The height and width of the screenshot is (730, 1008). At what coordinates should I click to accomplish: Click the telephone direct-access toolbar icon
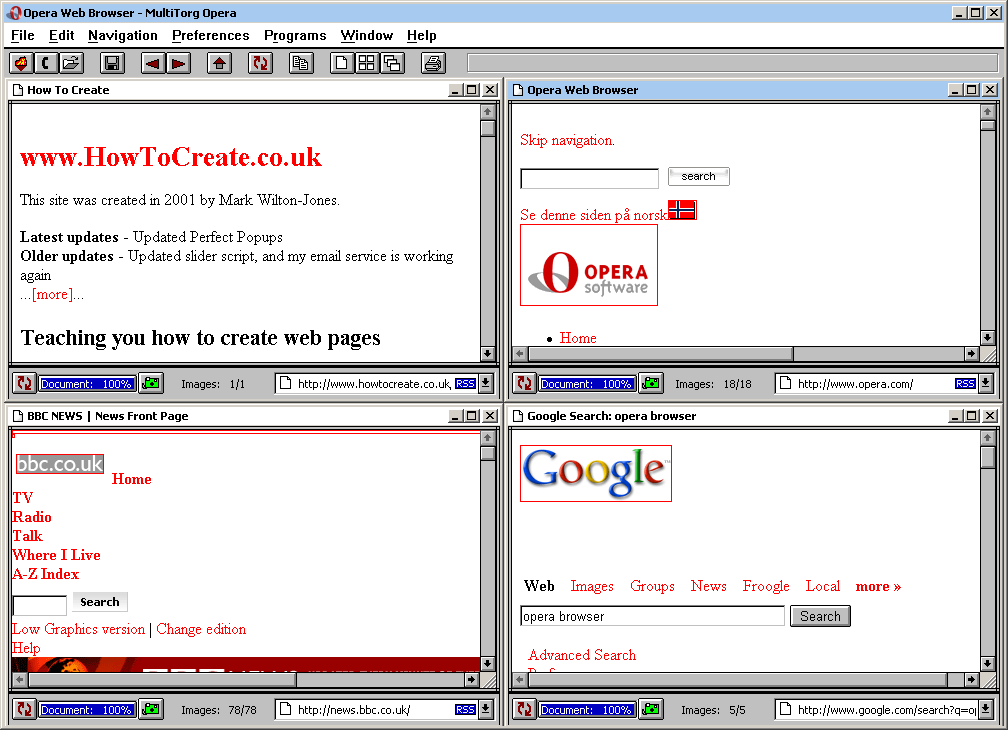click(46, 63)
